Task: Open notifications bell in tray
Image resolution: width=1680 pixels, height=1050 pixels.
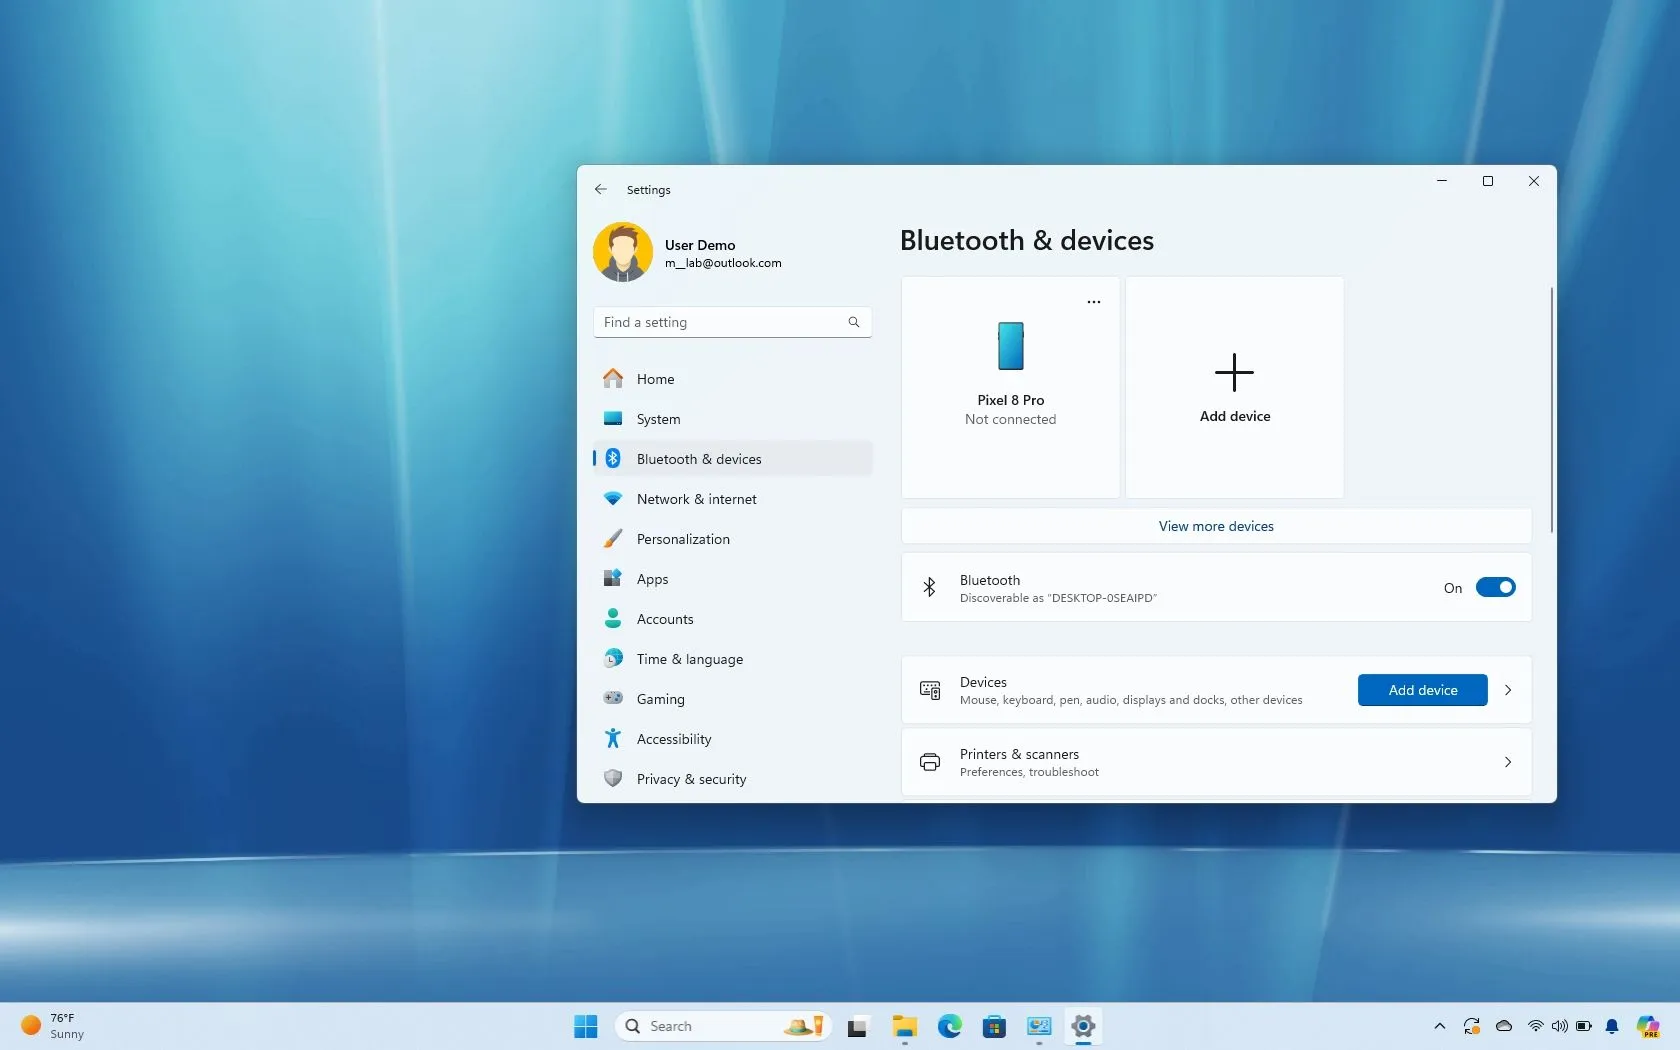Action: pyautogui.click(x=1612, y=1026)
